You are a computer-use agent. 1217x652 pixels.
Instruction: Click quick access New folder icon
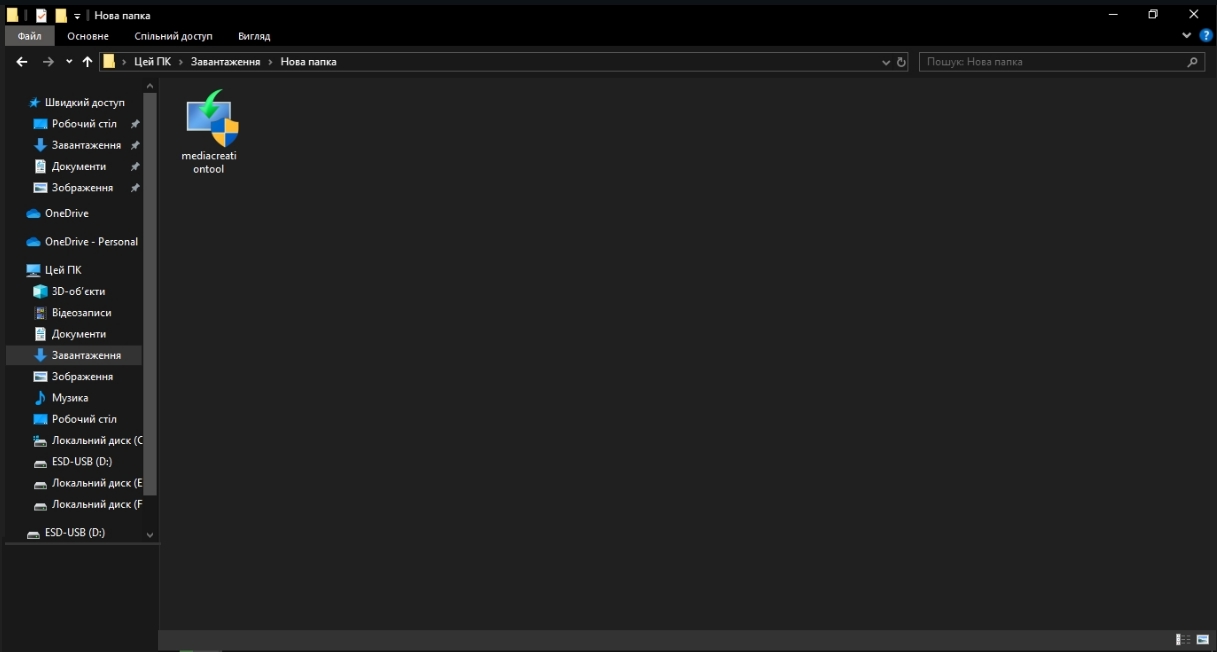click(x=61, y=15)
